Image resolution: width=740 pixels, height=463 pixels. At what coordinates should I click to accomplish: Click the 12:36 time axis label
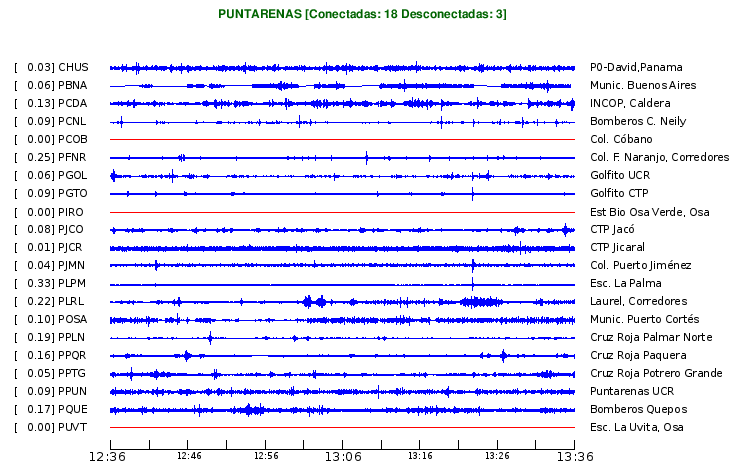point(107,456)
